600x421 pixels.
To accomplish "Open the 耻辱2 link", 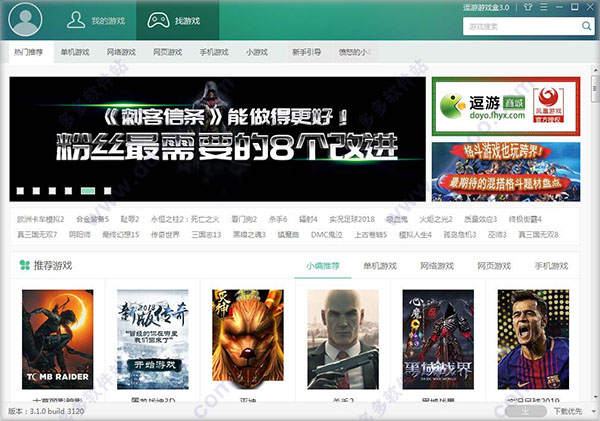I will click(x=130, y=219).
